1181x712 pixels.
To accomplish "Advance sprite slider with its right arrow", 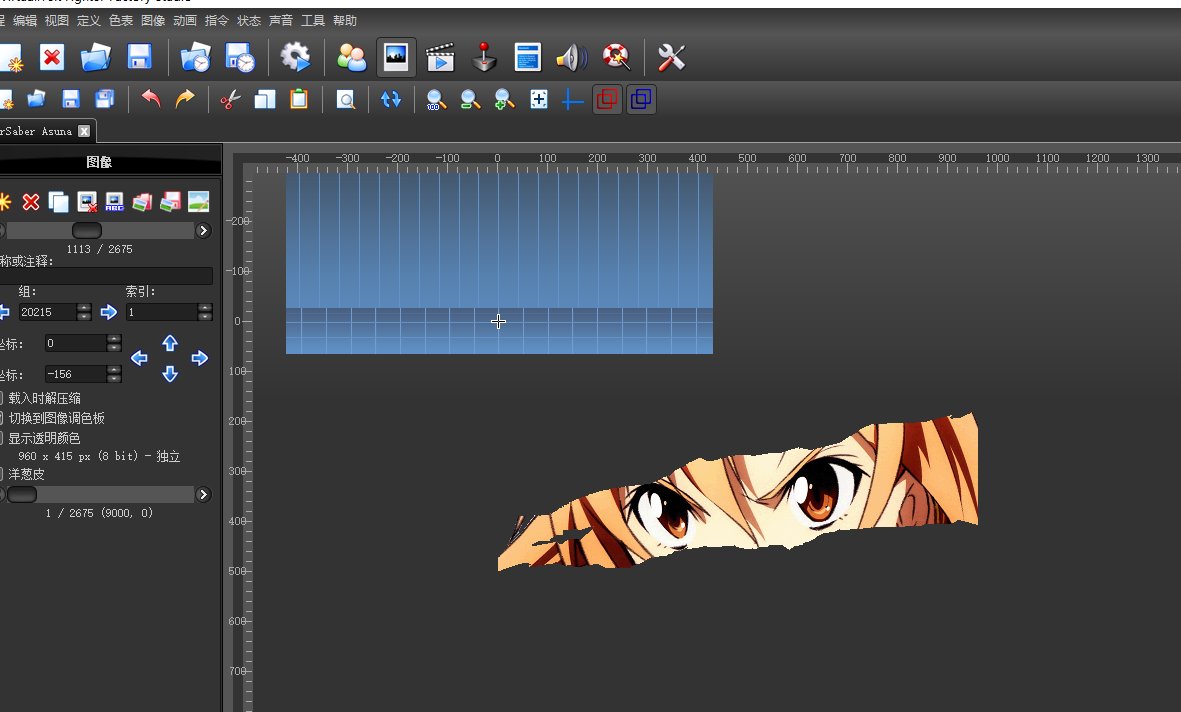I will 203,231.
